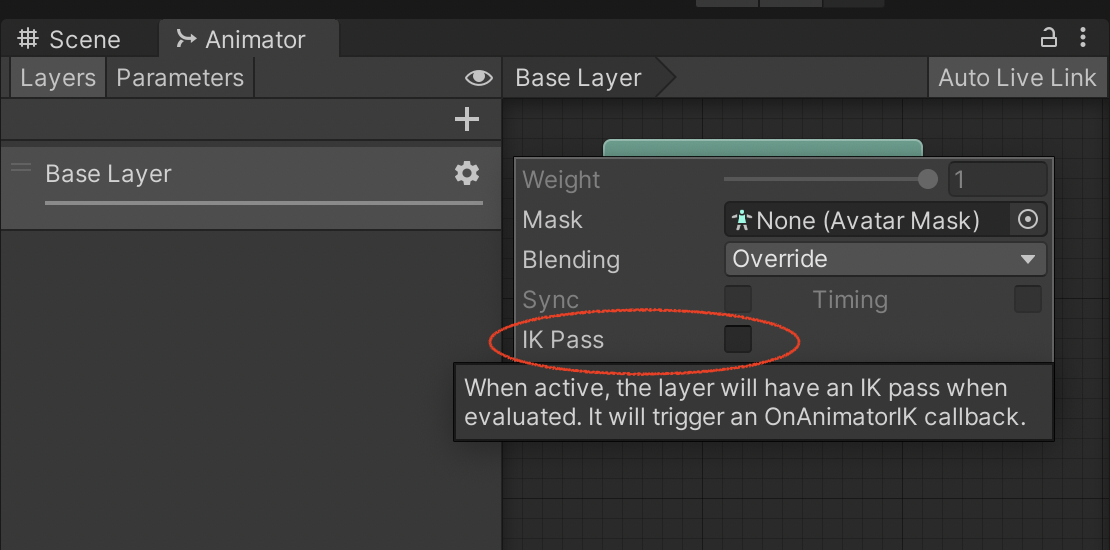Click the lock icon on Animator window
Screen dimensions: 1110x550
point(1049,38)
